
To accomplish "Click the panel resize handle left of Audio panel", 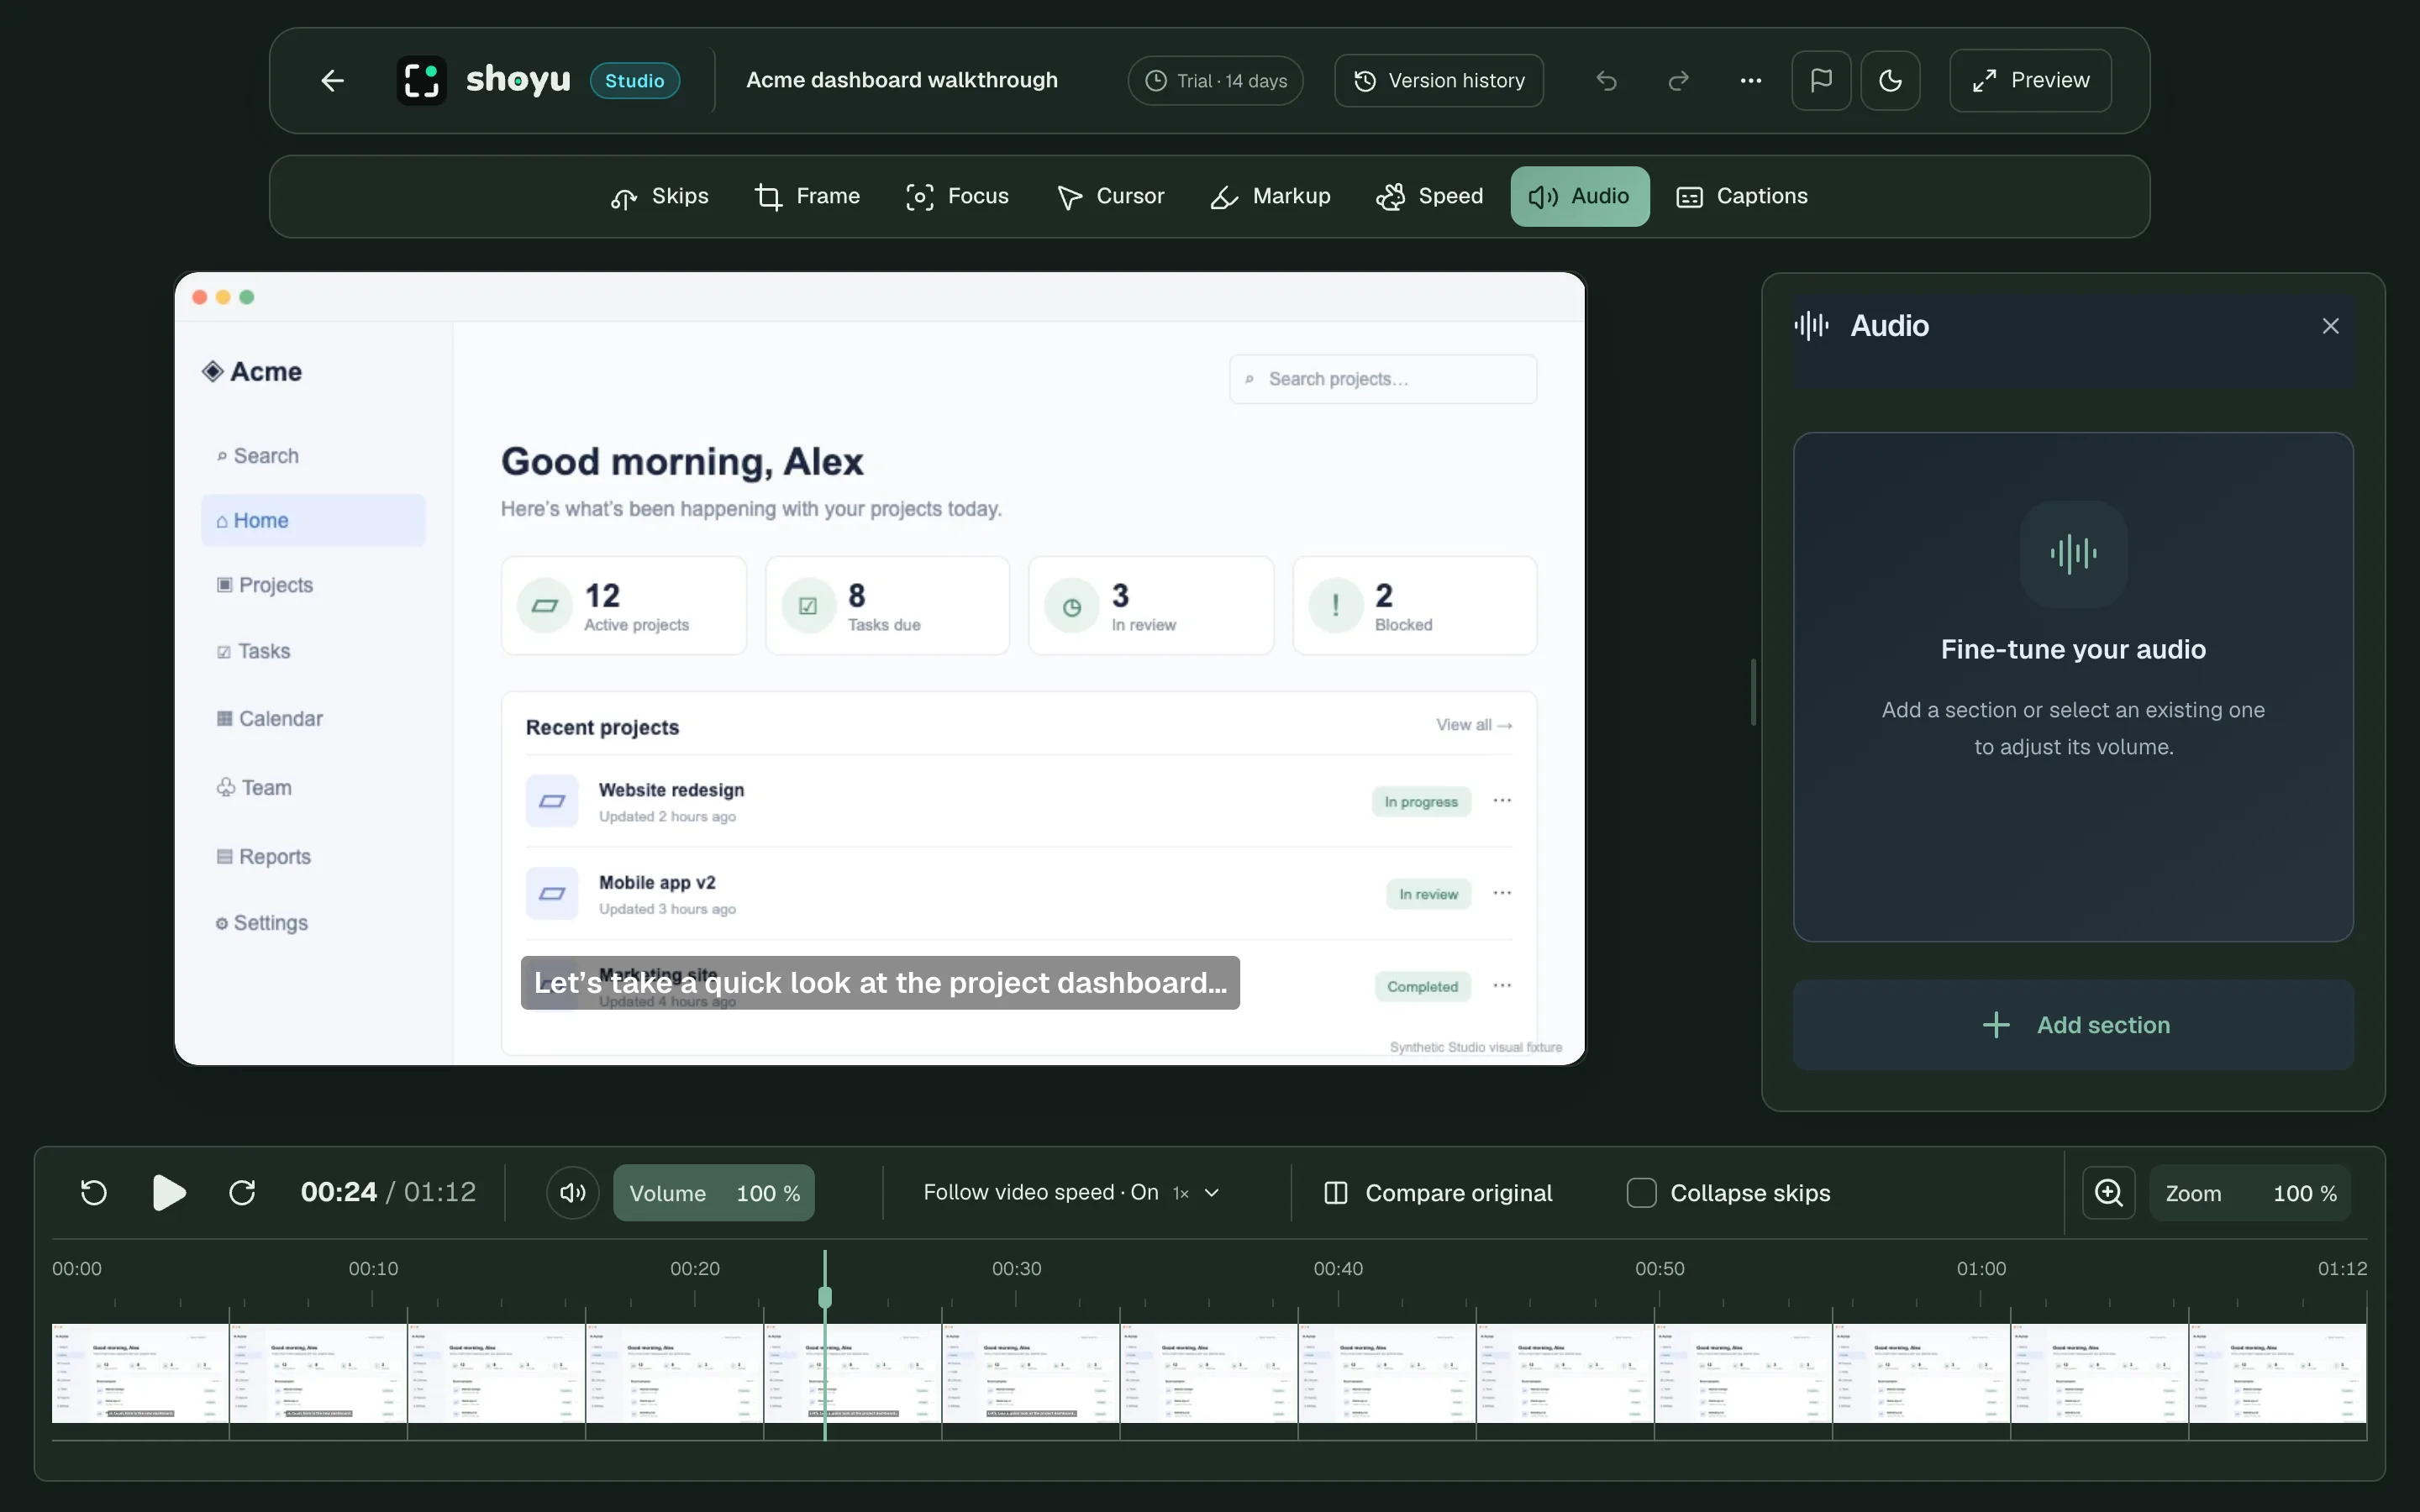I will click(x=1753, y=692).
